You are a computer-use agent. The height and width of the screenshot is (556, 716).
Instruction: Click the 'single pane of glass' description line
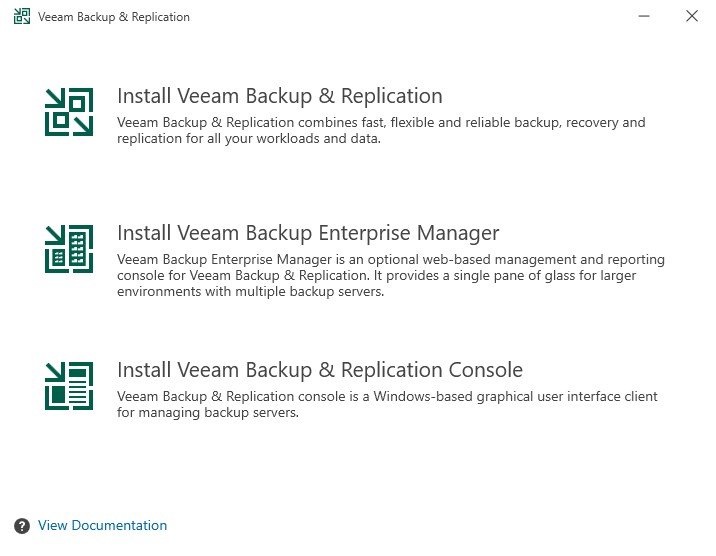pos(376,276)
